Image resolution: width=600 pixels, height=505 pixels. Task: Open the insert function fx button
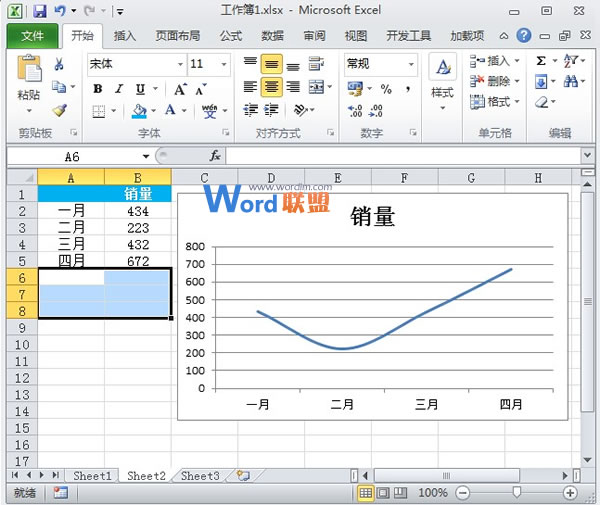pos(215,156)
